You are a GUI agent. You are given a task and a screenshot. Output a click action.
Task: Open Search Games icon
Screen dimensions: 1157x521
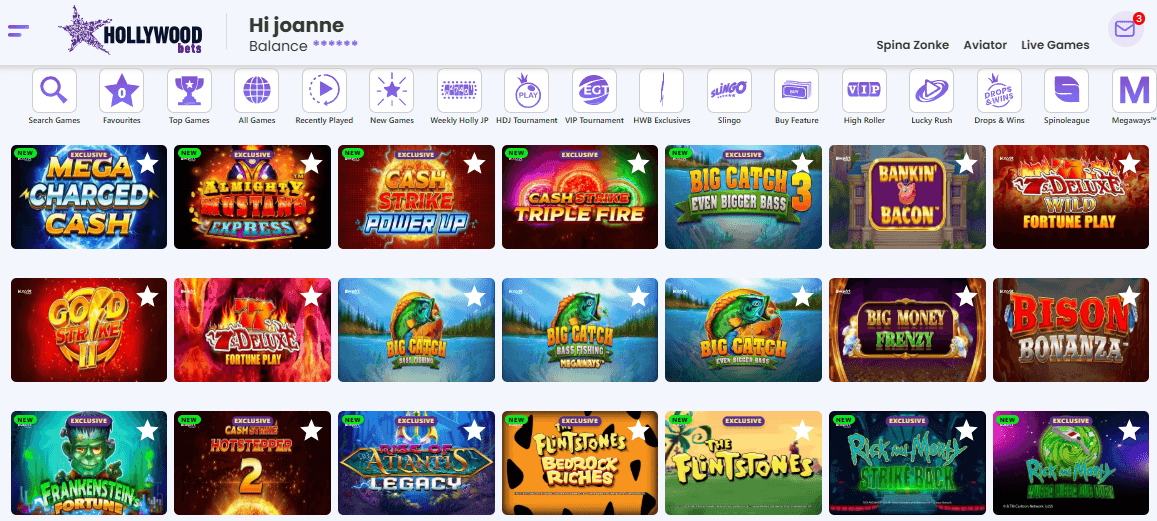pos(54,91)
